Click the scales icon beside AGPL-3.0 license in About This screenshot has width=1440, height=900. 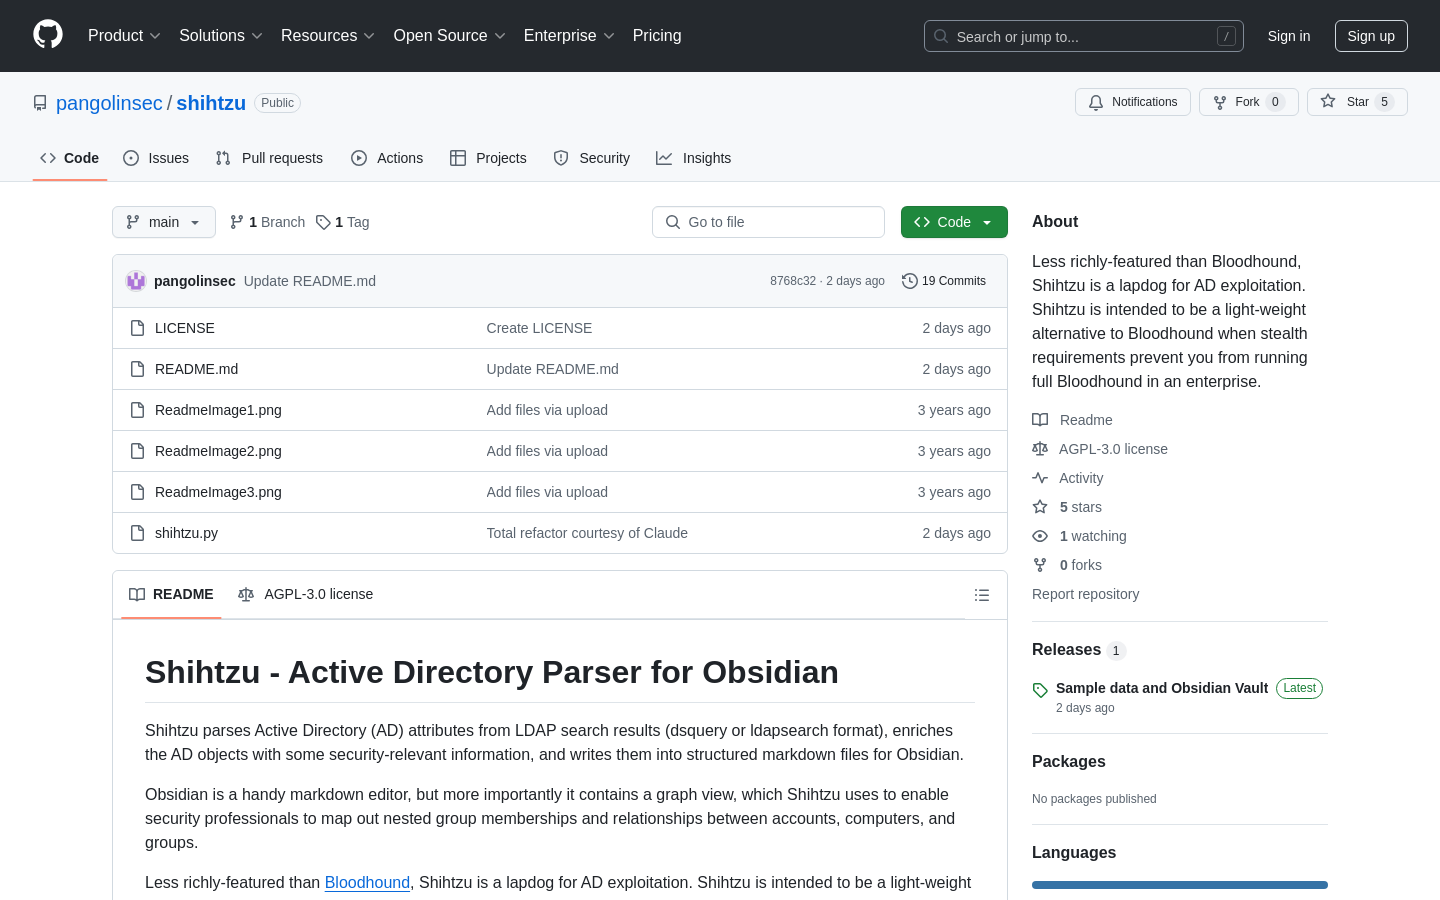(x=1040, y=449)
